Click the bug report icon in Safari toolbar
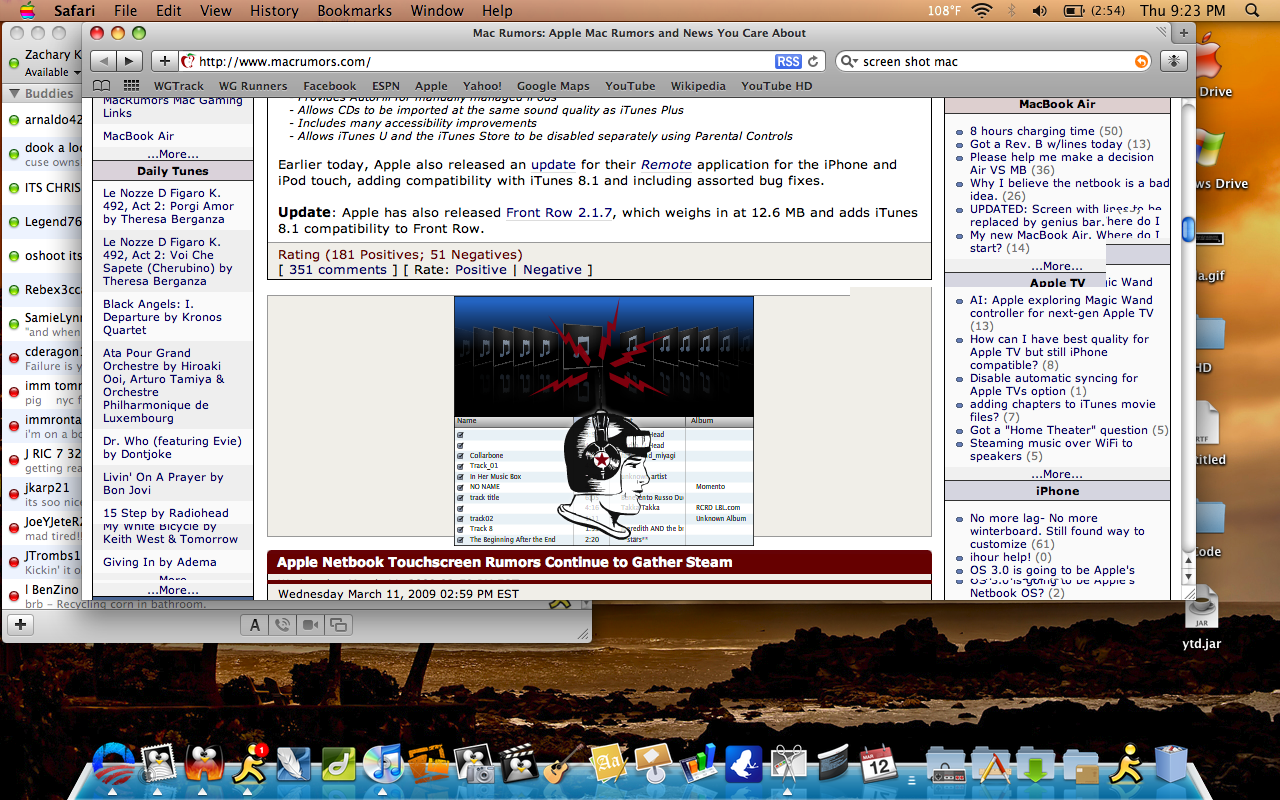Image resolution: width=1280 pixels, height=800 pixels. pos(1173,61)
